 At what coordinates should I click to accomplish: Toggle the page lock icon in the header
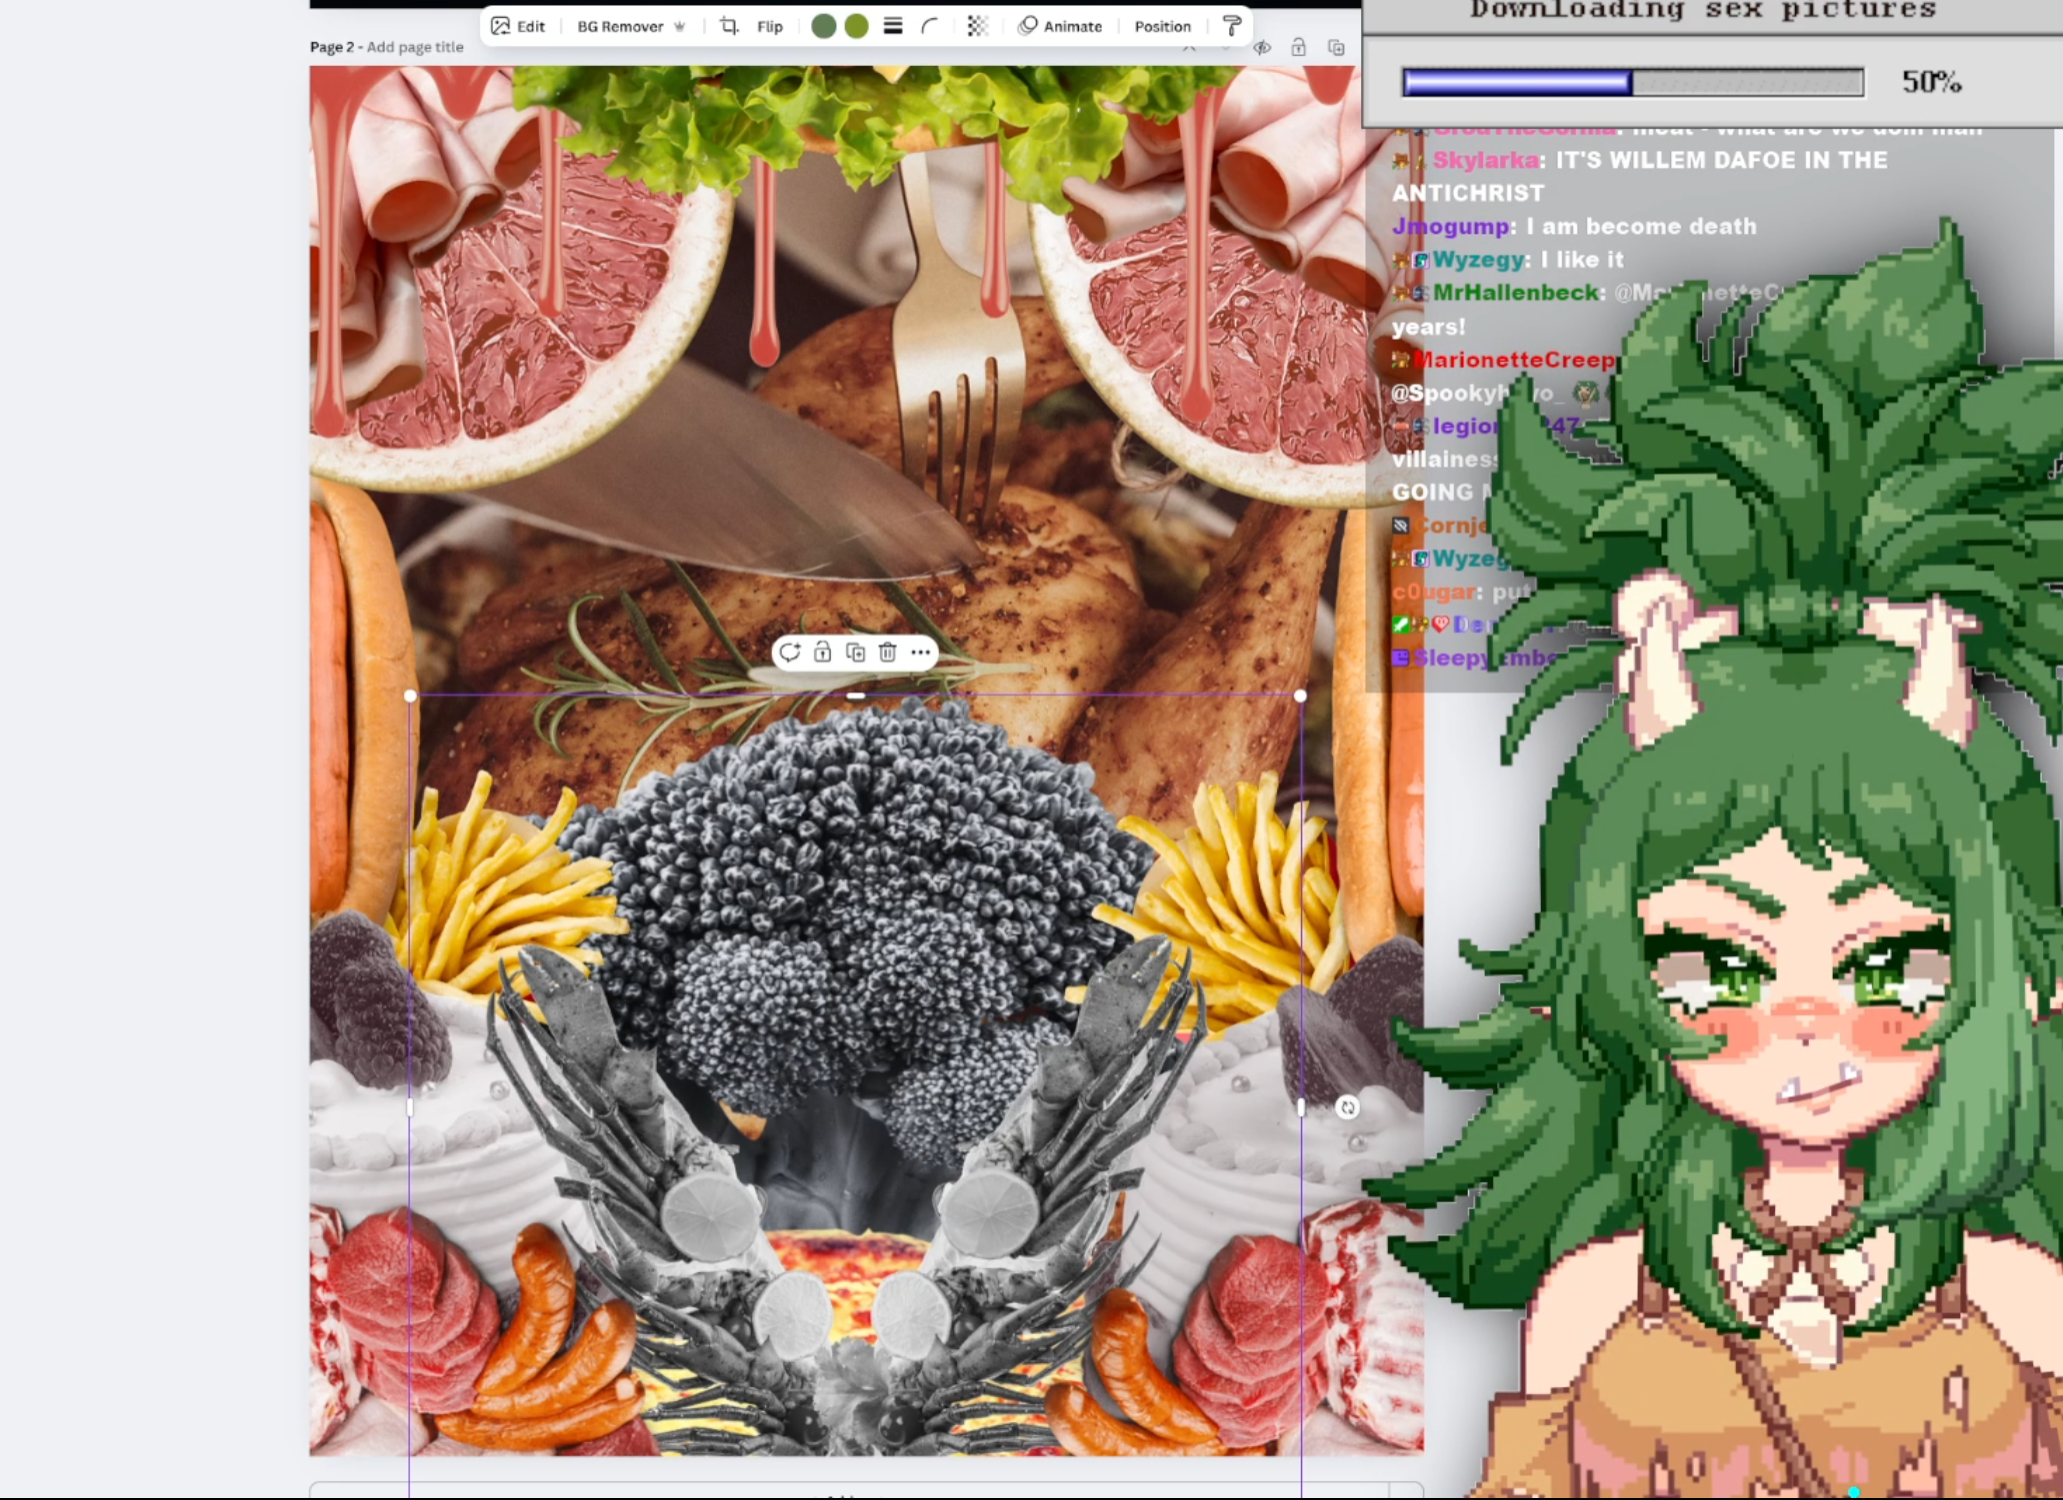[x=1298, y=48]
